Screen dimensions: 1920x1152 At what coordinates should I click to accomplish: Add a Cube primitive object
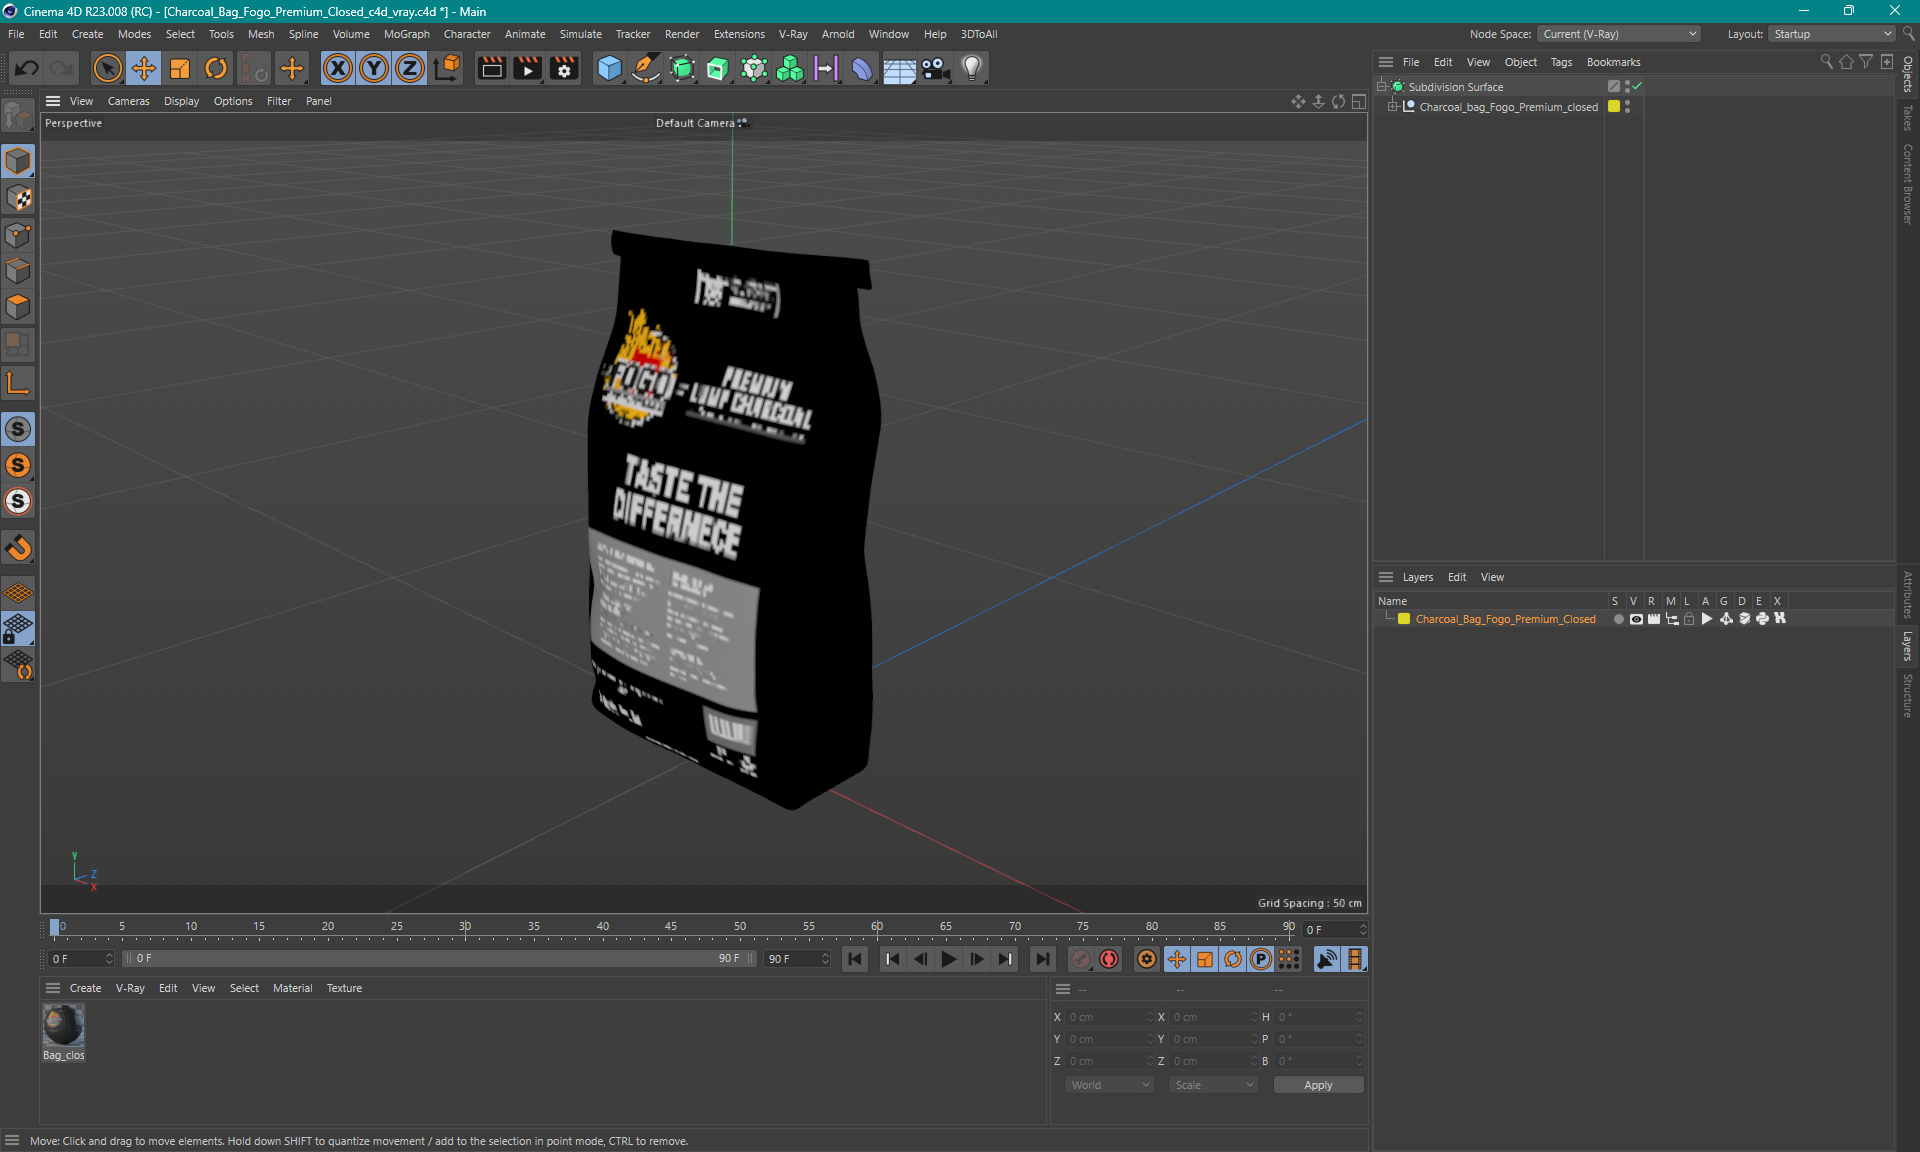609,68
